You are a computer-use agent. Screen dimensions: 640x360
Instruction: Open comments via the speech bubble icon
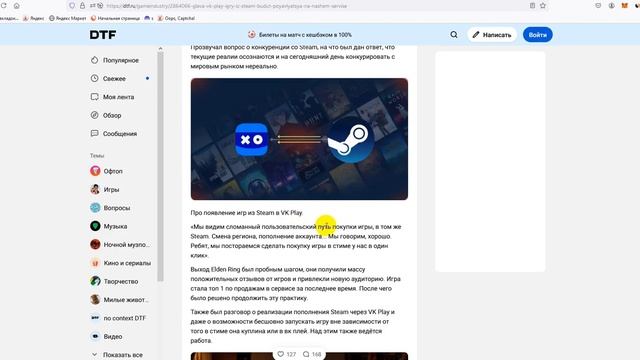point(306,354)
